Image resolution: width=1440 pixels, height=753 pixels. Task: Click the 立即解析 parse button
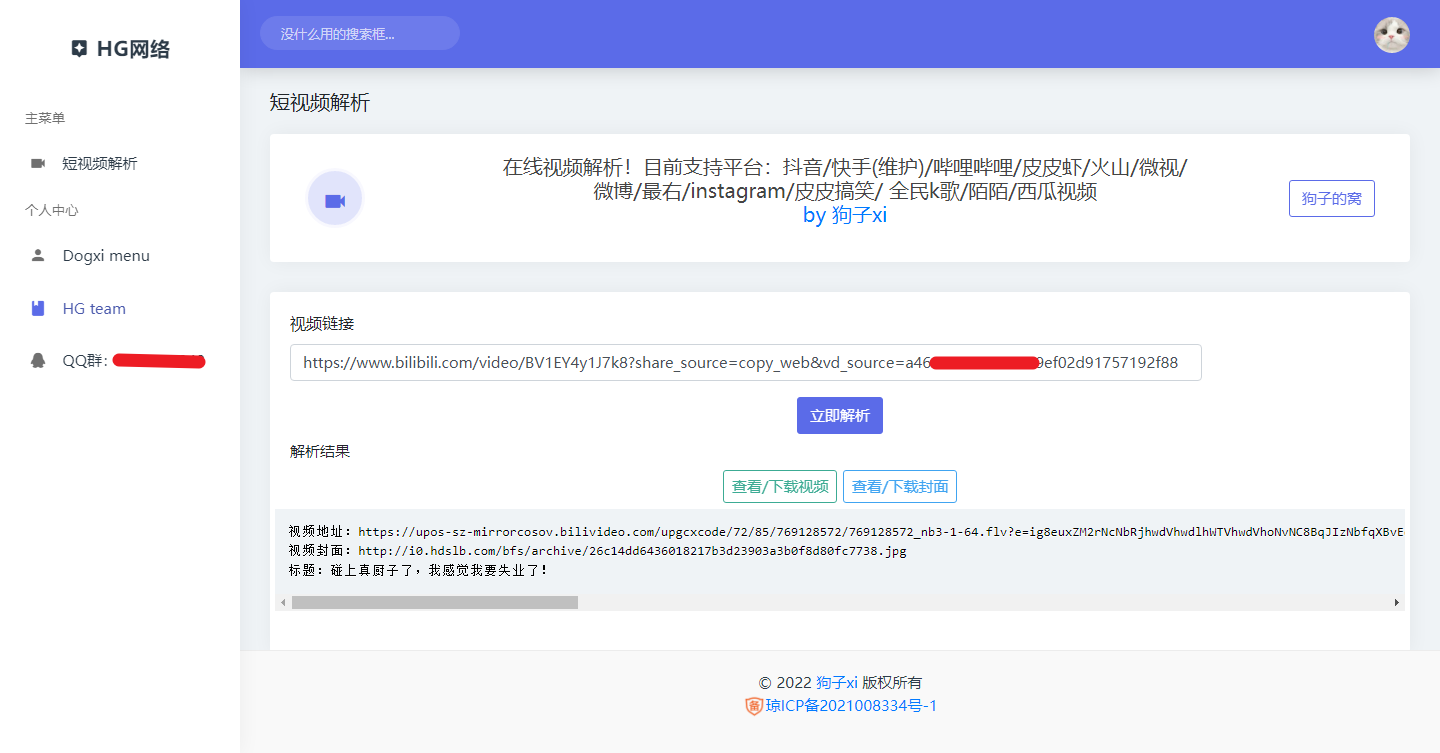point(840,416)
